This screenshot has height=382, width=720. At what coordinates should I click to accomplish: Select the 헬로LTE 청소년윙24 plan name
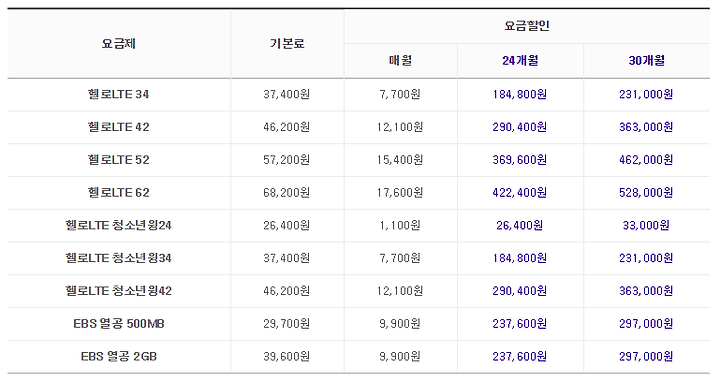pyautogui.click(x=118, y=225)
